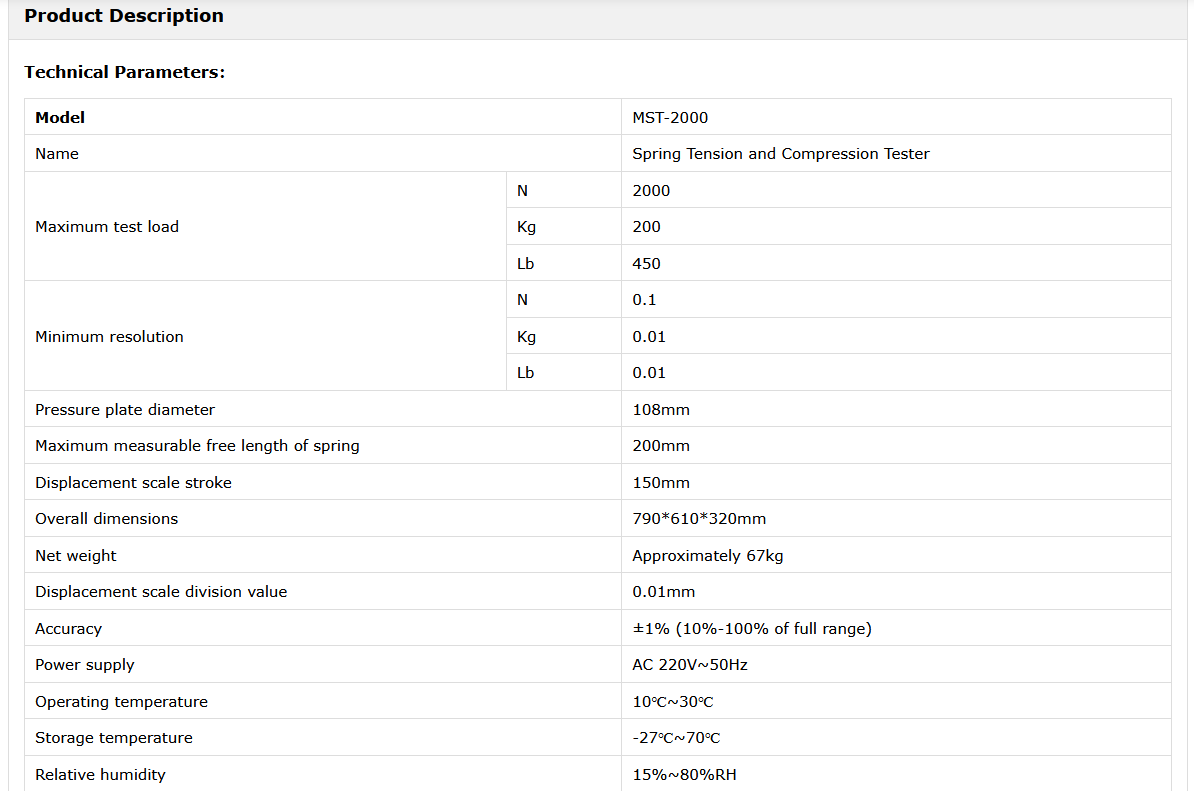Click the 450 Lb value cell
Image resolution: width=1194 pixels, height=791 pixels.
[646, 264]
